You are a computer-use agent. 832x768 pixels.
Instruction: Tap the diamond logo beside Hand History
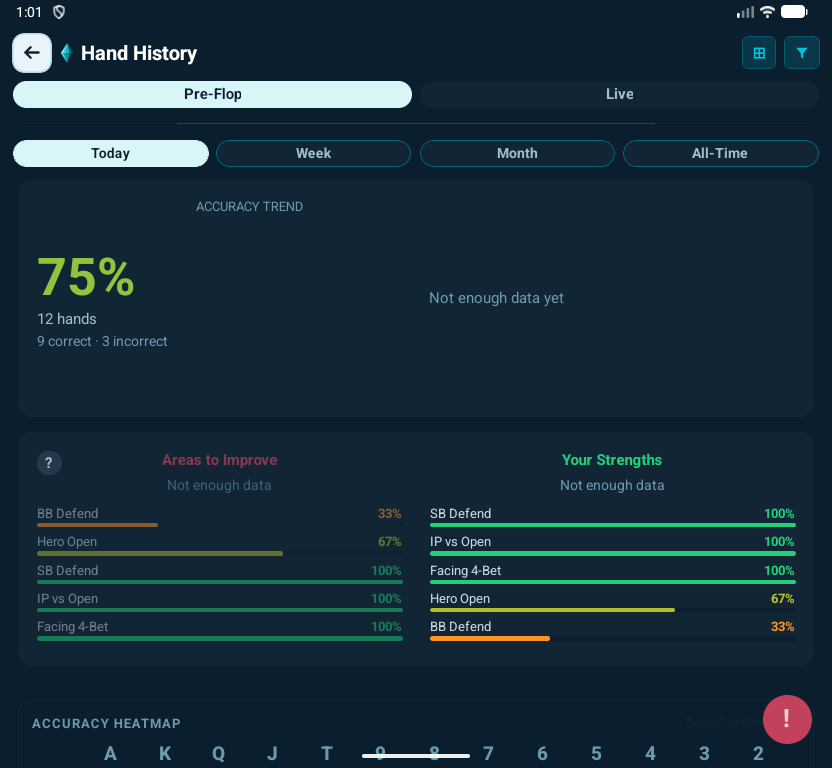[x=66, y=53]
